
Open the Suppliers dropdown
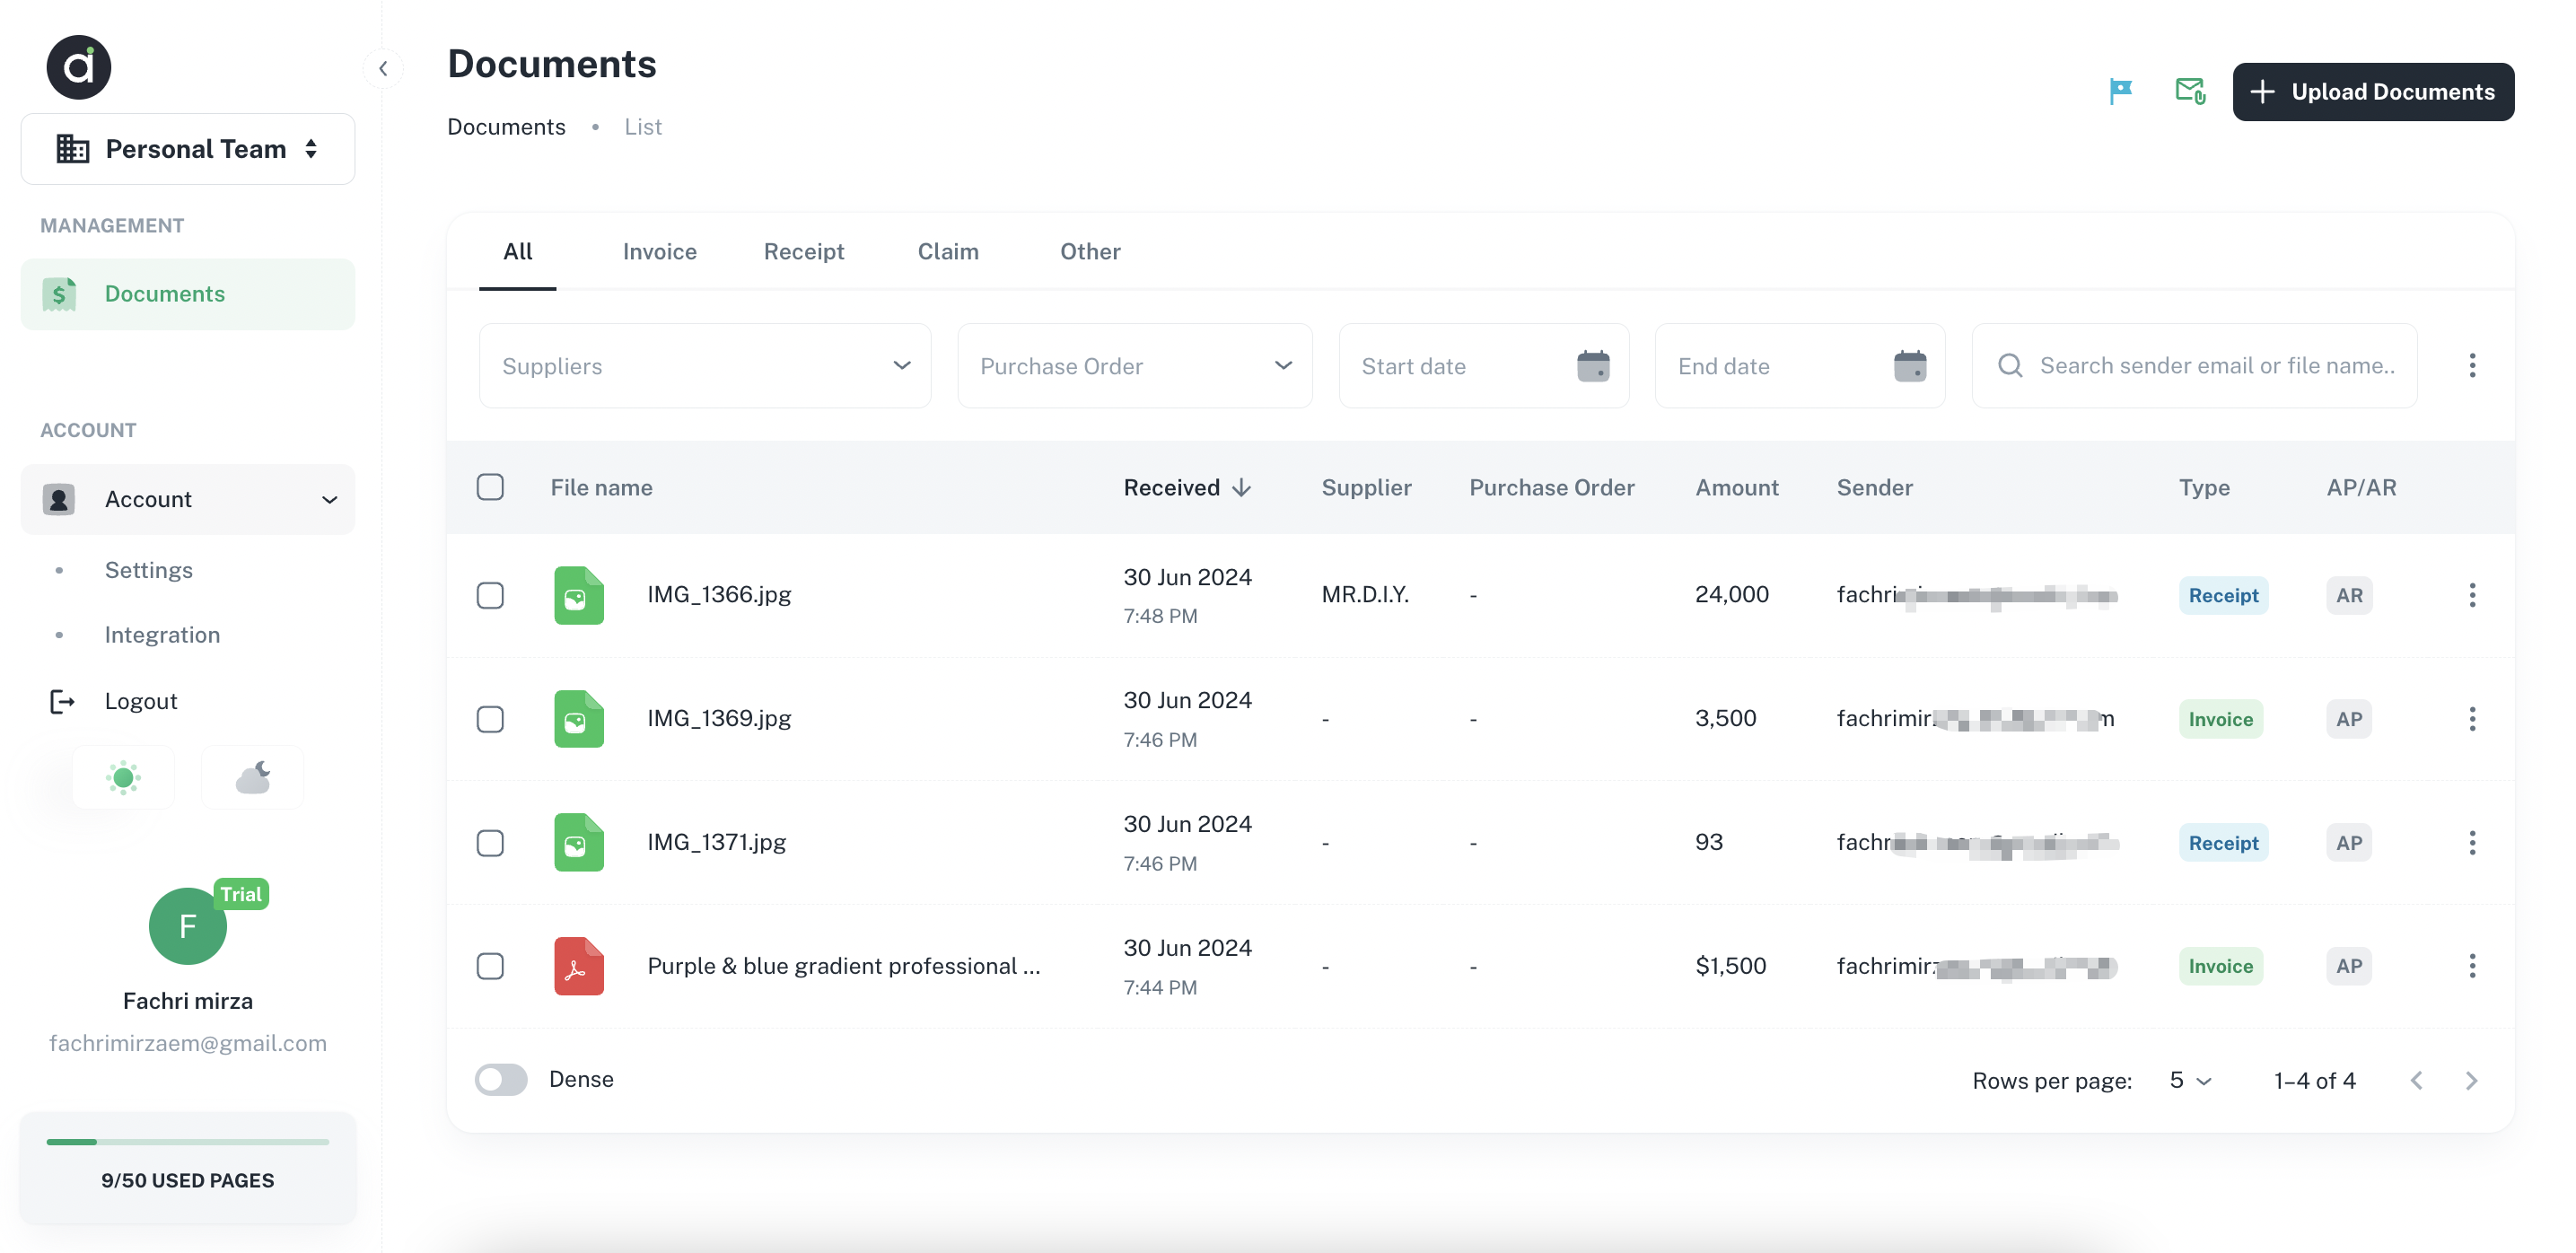pos(705,365)
